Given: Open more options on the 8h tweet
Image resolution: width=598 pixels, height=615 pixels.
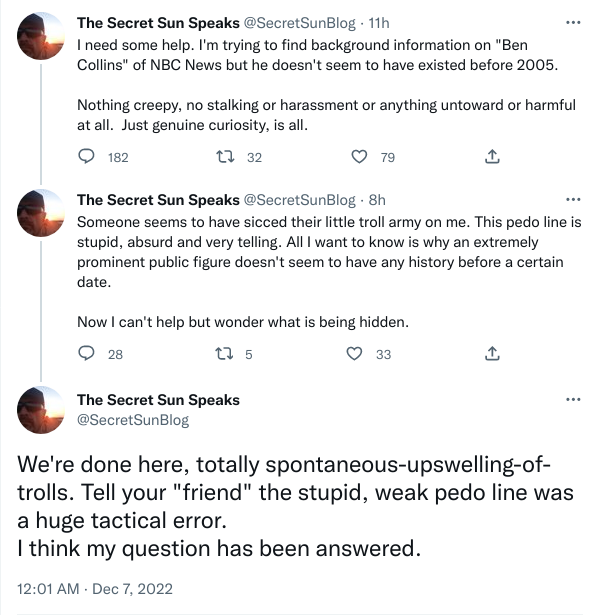Looking at the screenshot, I should pyautogui.click(x=573, y=200).
